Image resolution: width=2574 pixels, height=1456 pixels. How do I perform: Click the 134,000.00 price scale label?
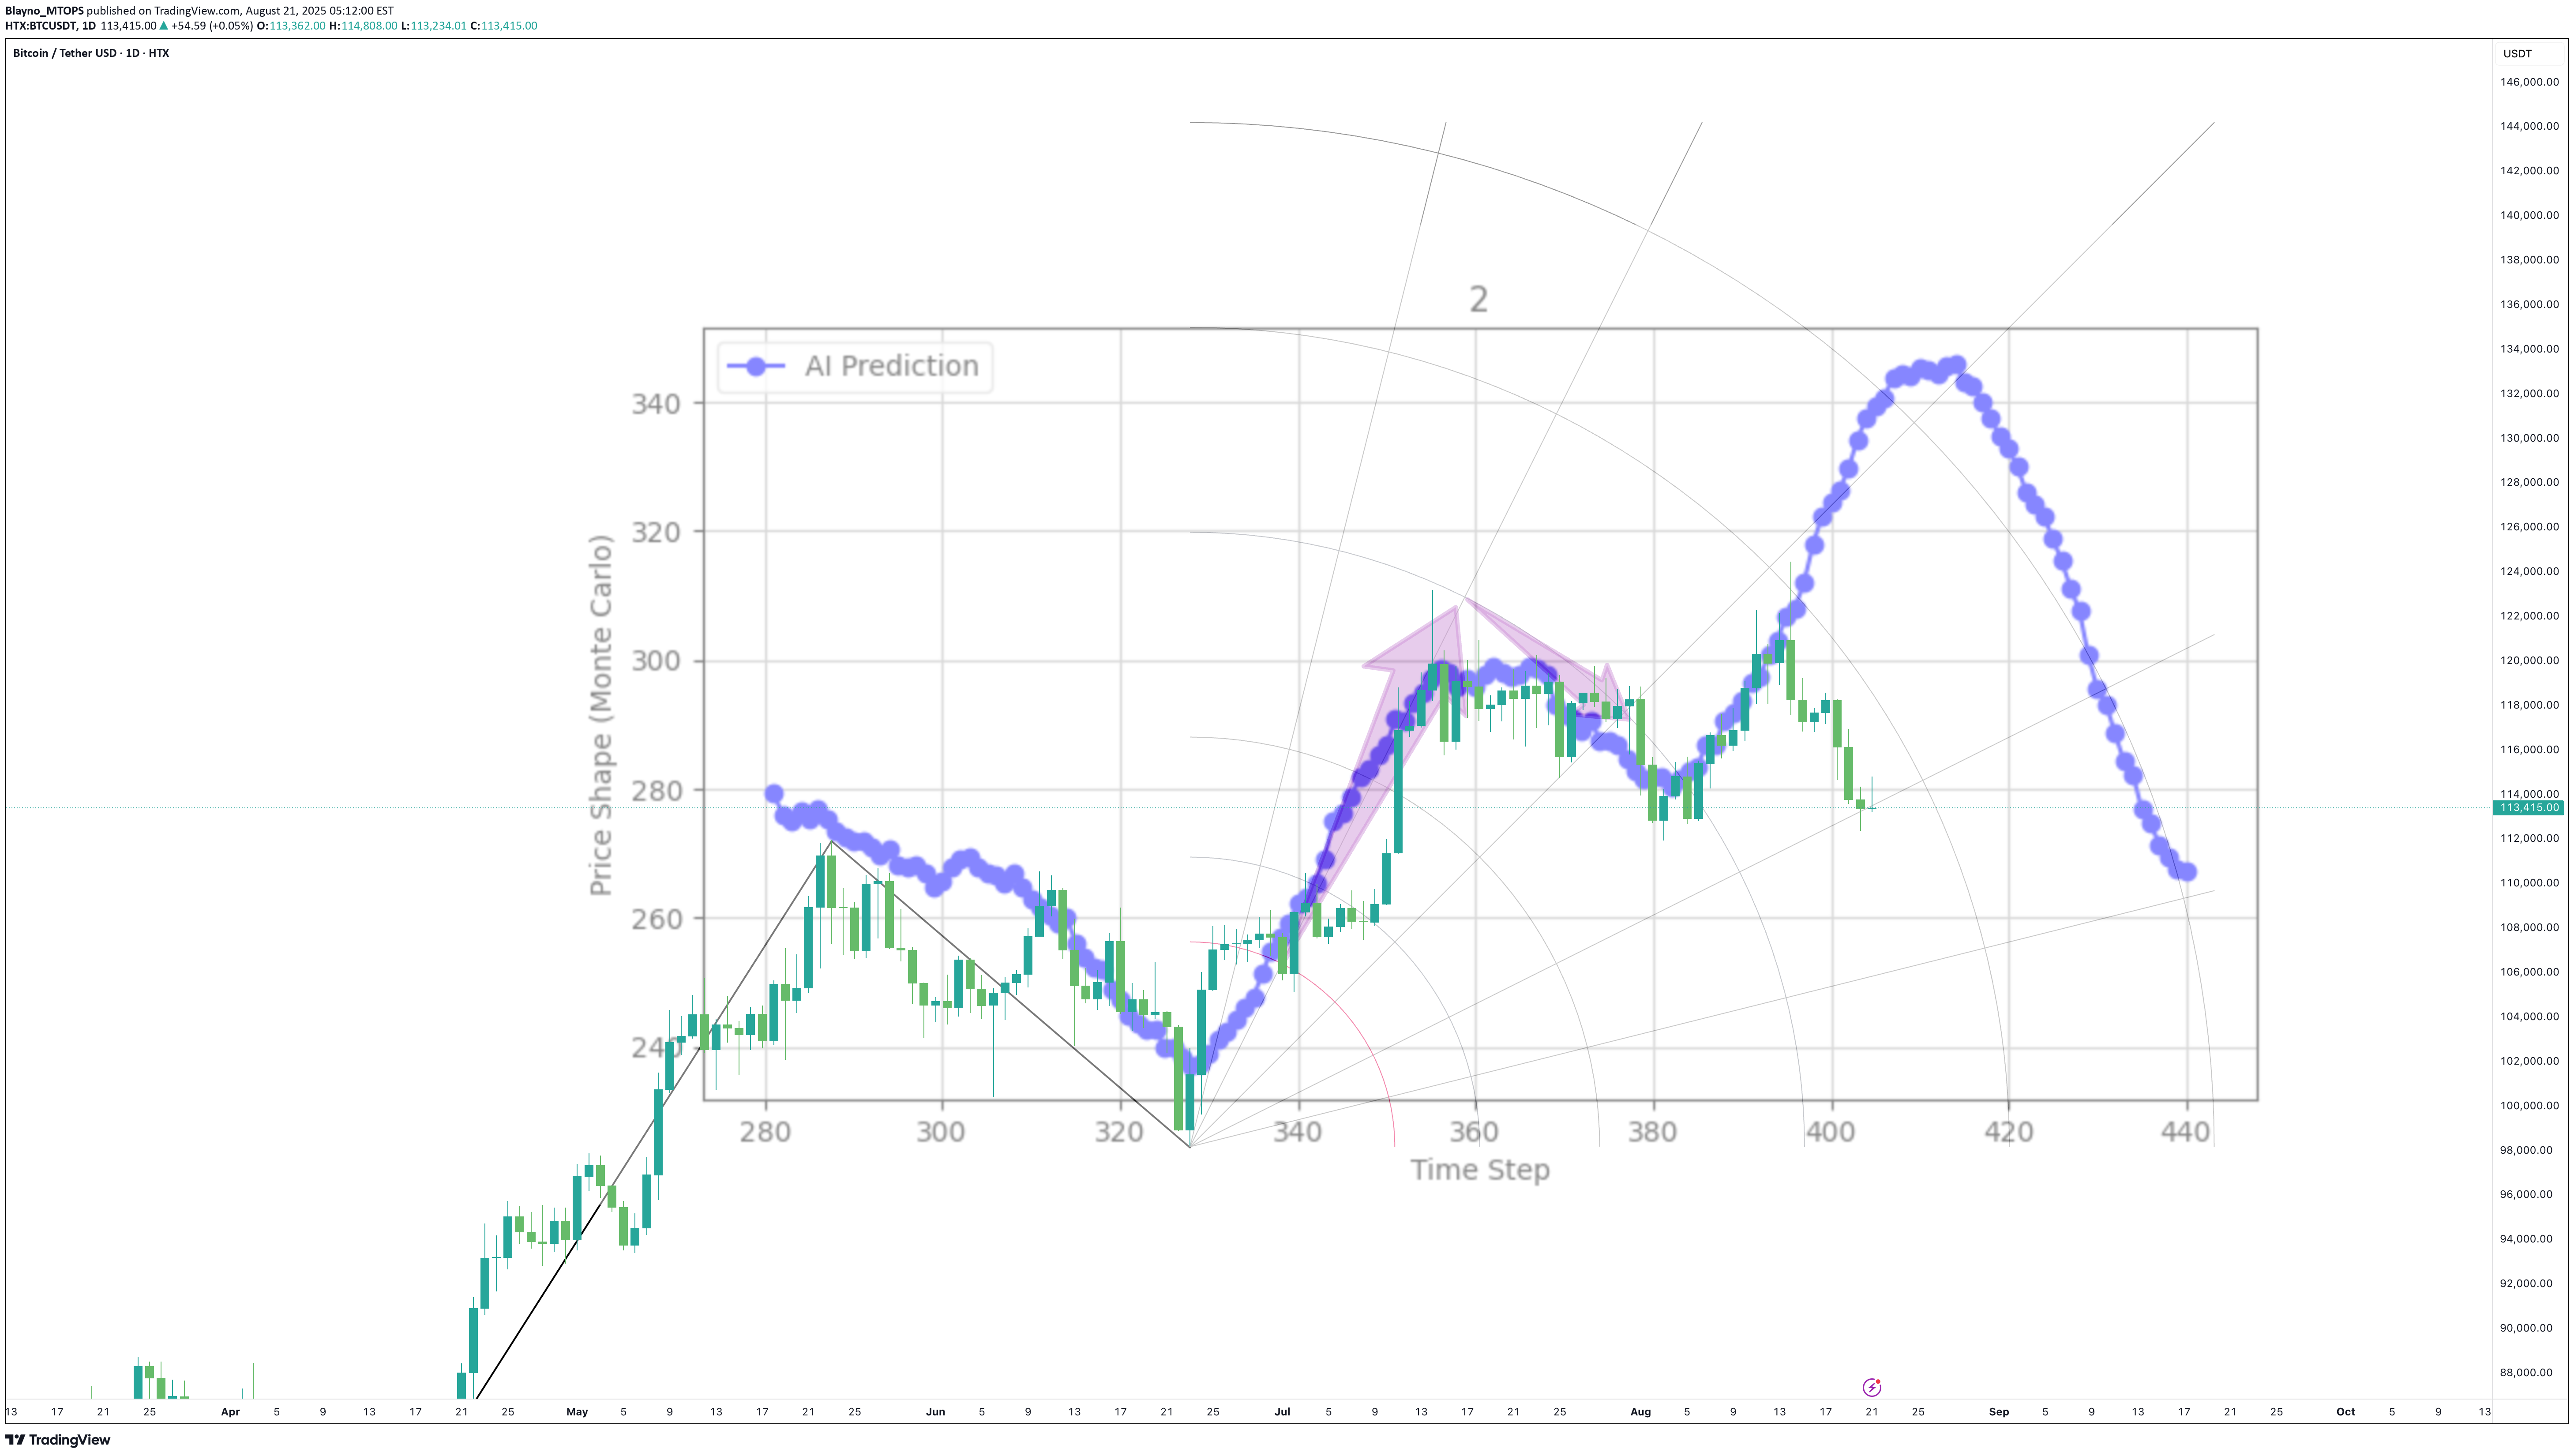[2529, 349]
